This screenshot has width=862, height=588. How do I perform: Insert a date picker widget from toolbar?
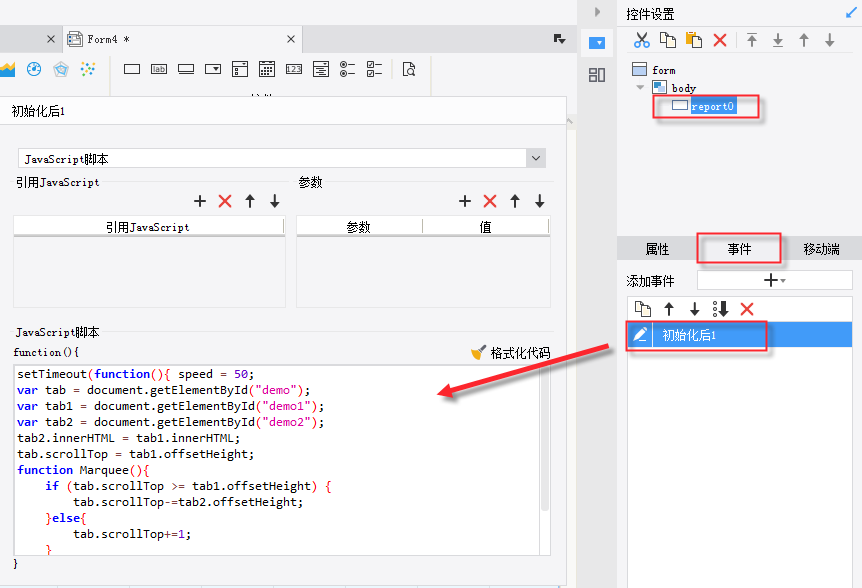(267, 69)
